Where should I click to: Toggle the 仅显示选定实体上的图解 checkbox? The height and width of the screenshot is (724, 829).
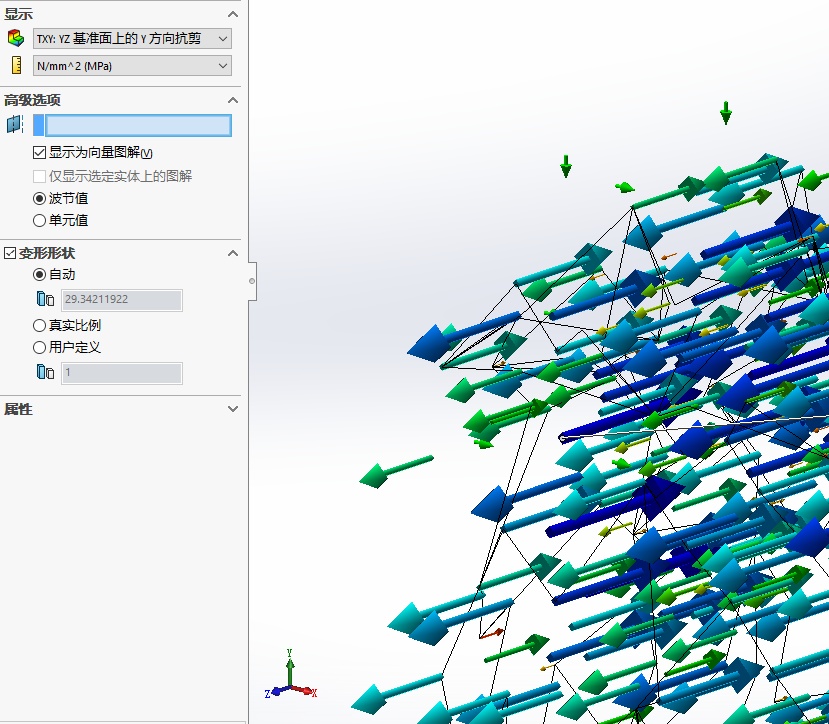(x=40, y=176)
